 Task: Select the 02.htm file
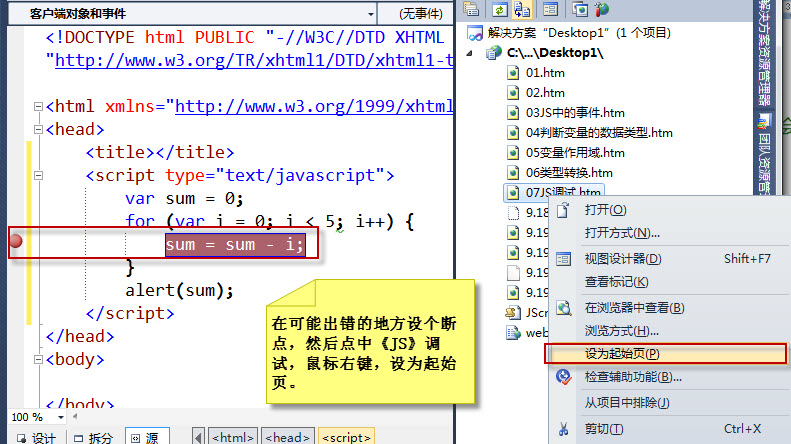pyautogui.click(x=545, y=93)
